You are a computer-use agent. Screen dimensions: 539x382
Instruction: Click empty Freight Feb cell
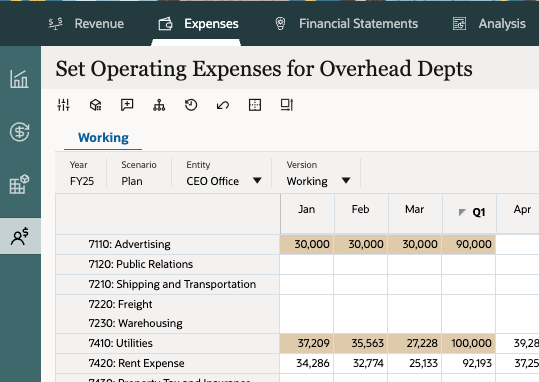tap(361, 304)
